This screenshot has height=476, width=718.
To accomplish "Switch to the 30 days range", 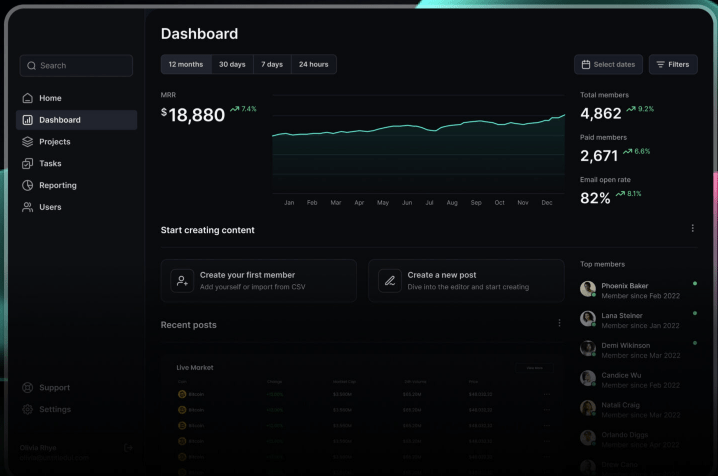I will pyautogui.click(x=232, y=64).
